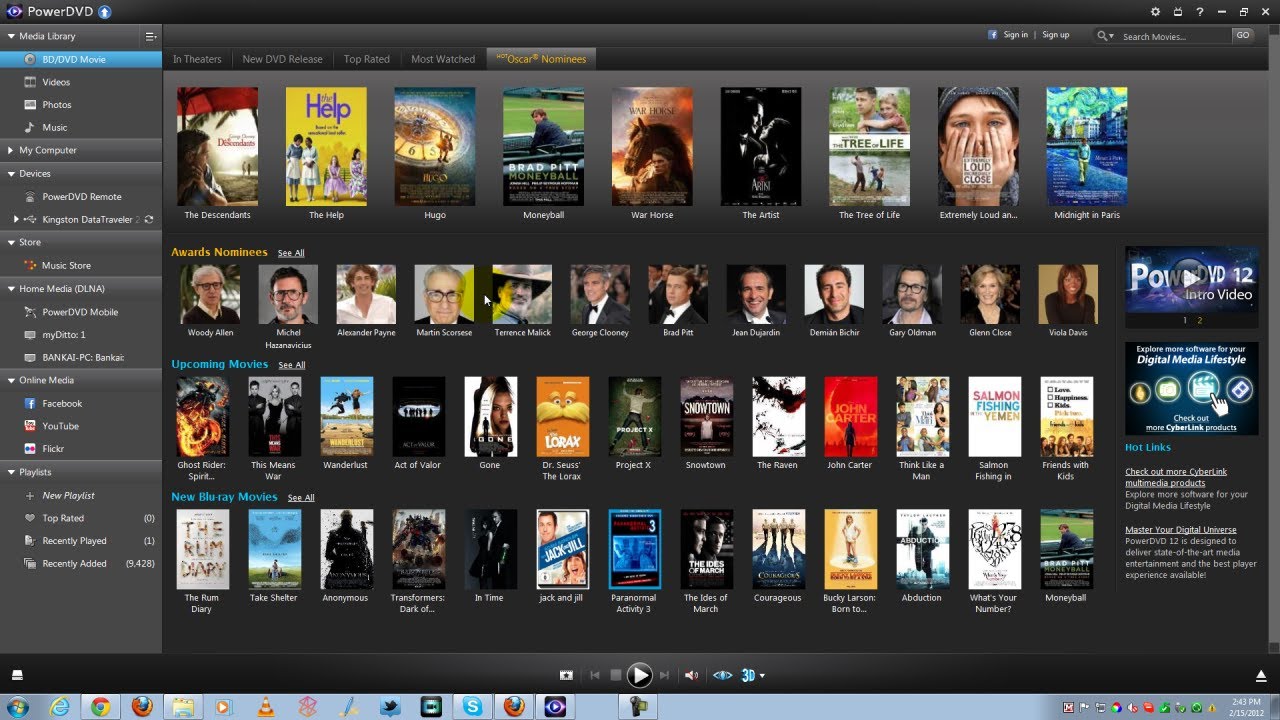
Task: Click the large play button
Action: tap(640, 676)
